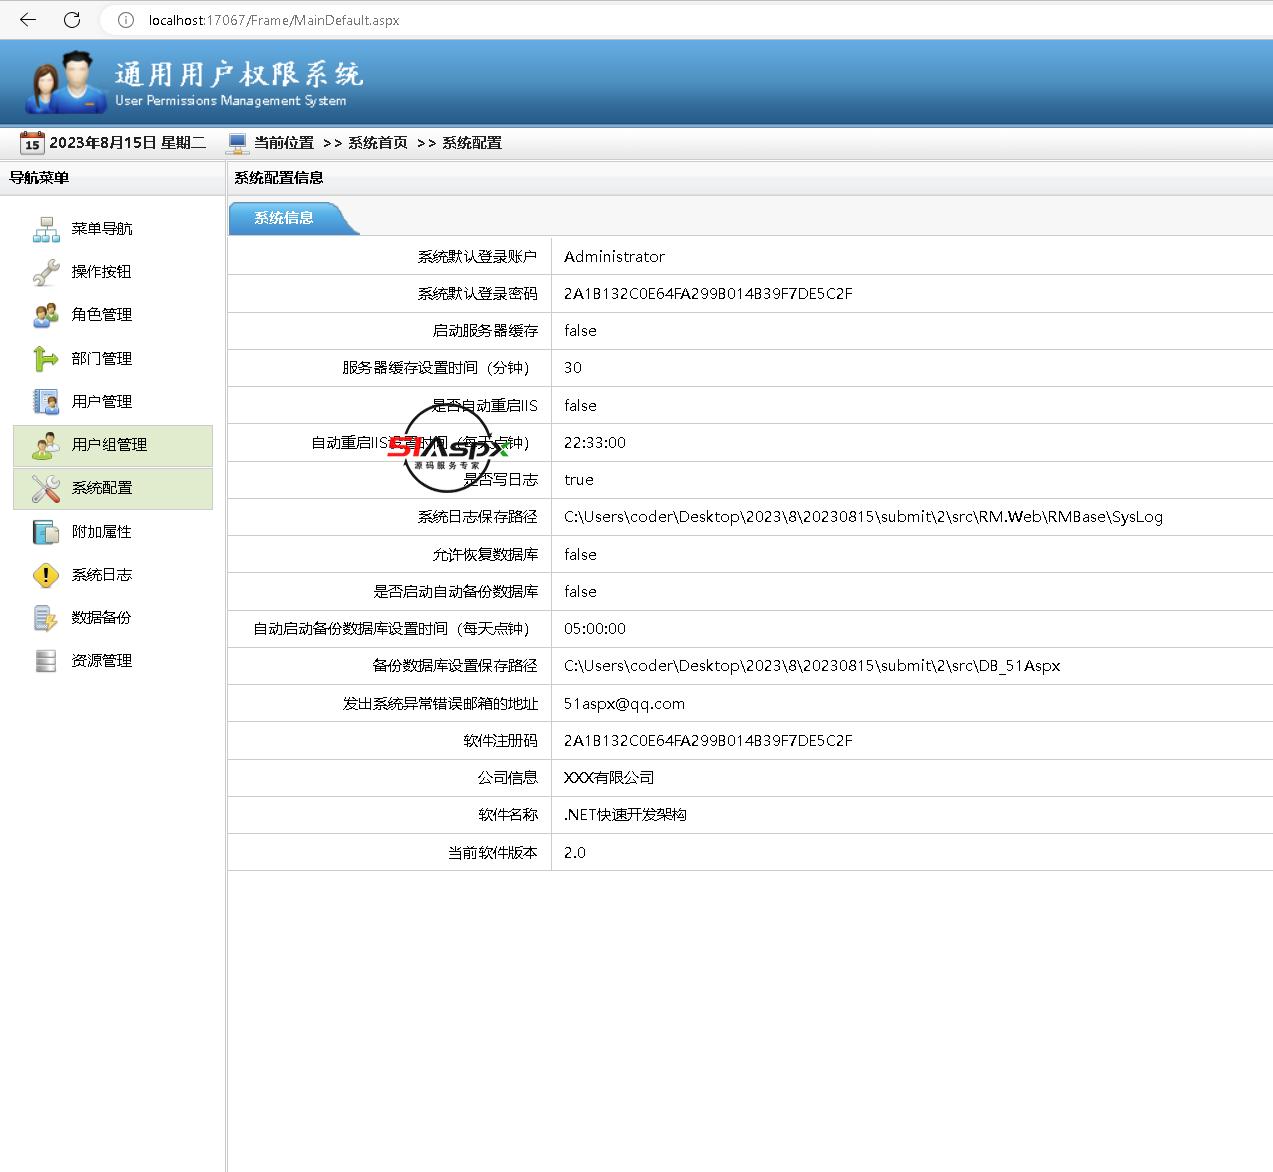Click the calendar icon beside the date
The image size is (1273, 1172).
[32, 142]
